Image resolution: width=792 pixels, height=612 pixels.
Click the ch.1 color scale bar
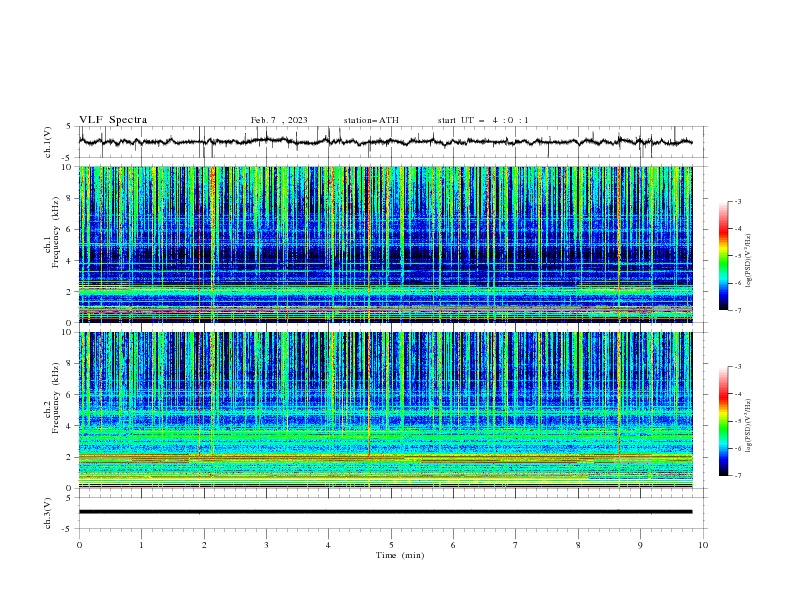coord(723,256)
